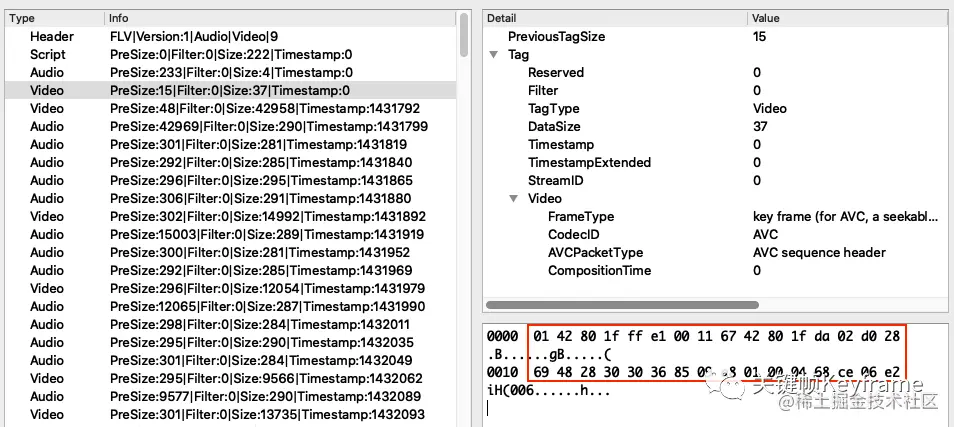Select the Video row PreSize:15 Size:37
The height and width of the screenshot is (427, 954).
[x=231, y=91]
